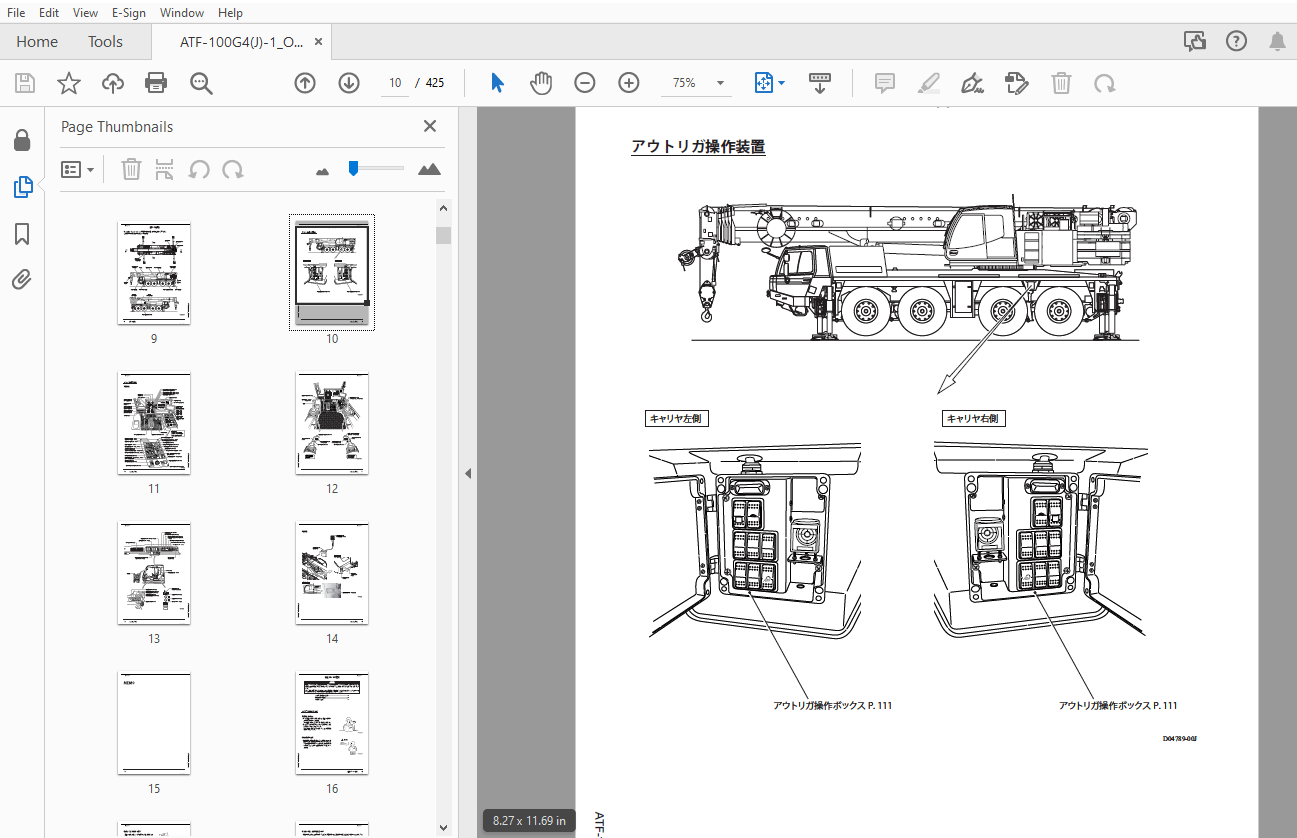Open the share chat icon at top right

(1195, 41)
